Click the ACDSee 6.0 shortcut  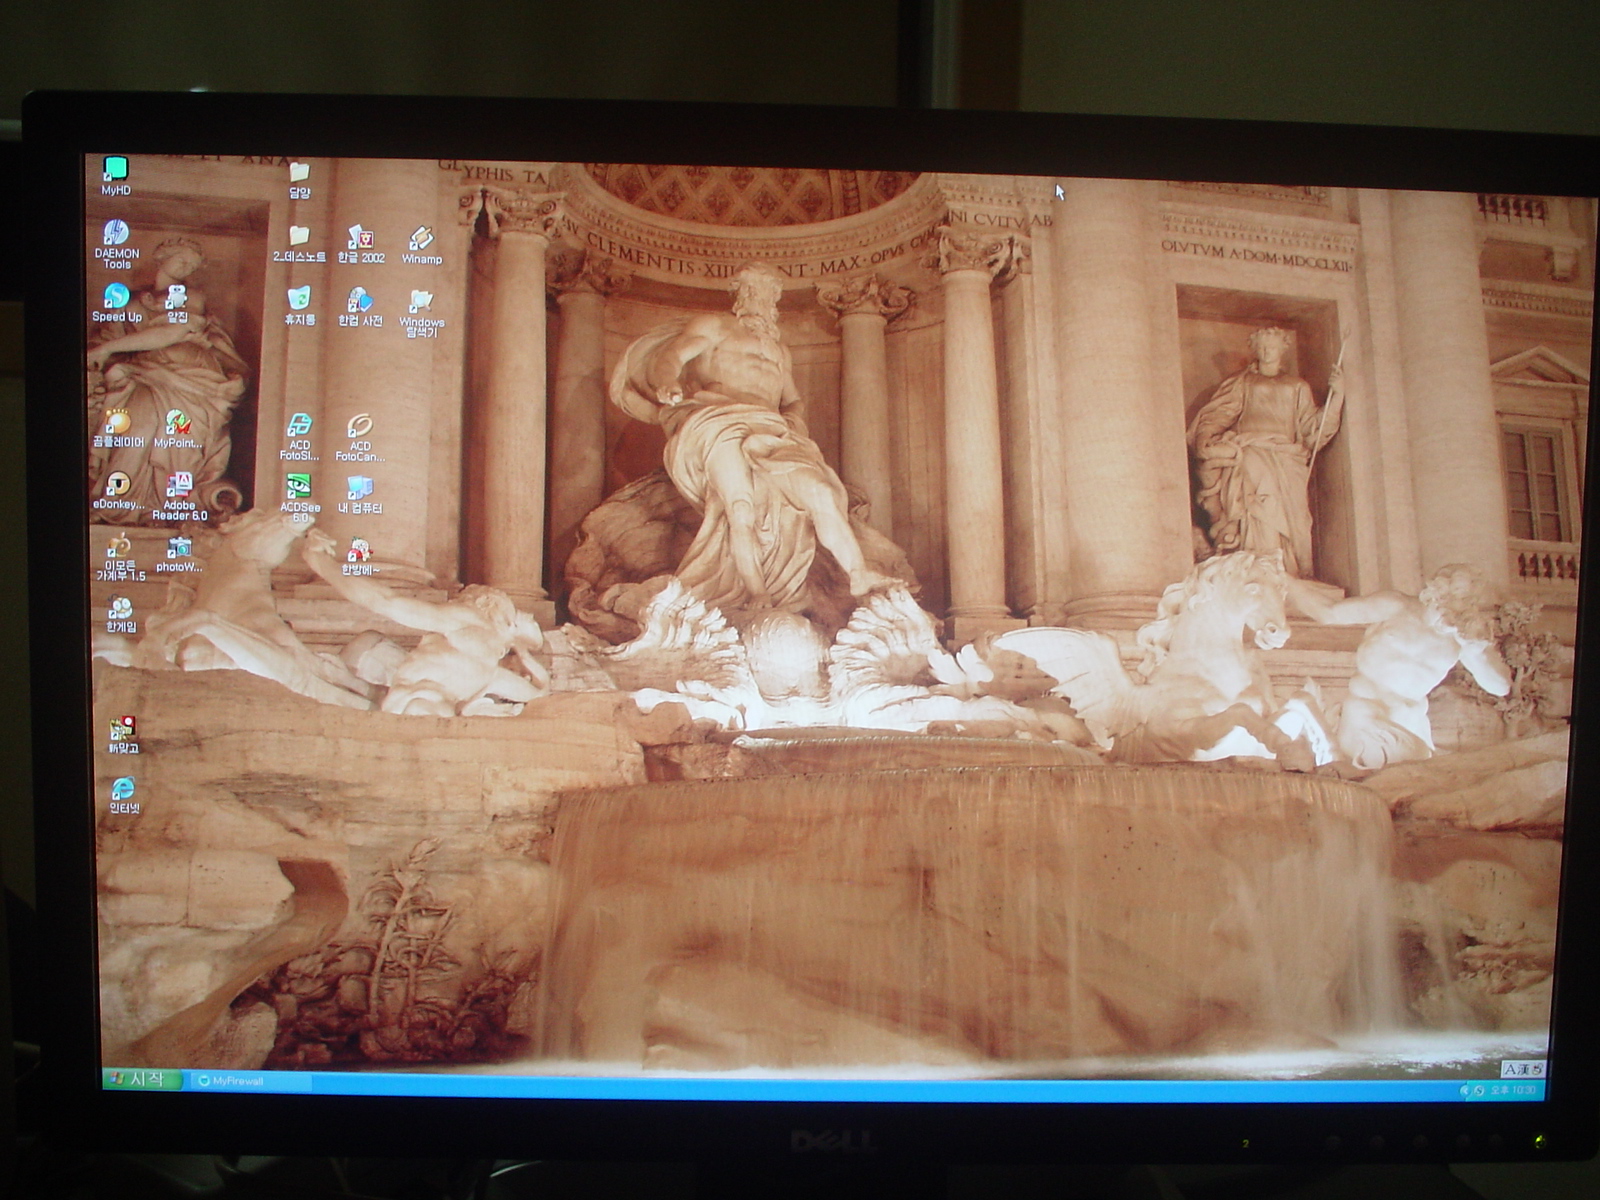coord(299,488)
